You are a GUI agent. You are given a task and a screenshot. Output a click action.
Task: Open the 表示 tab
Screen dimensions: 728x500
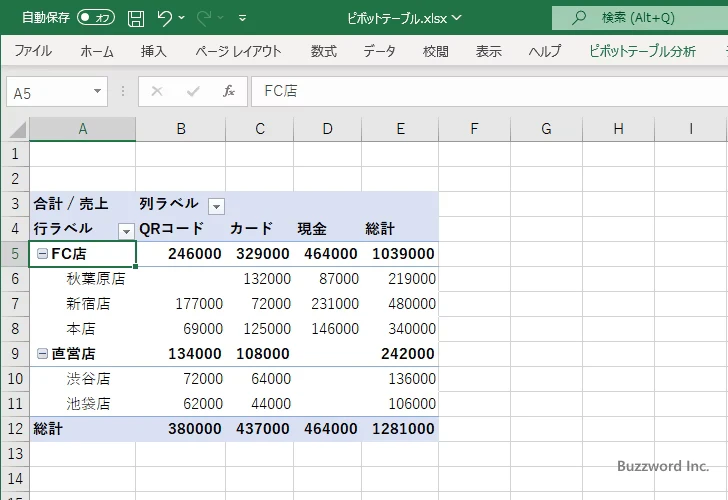click(488, 51)
